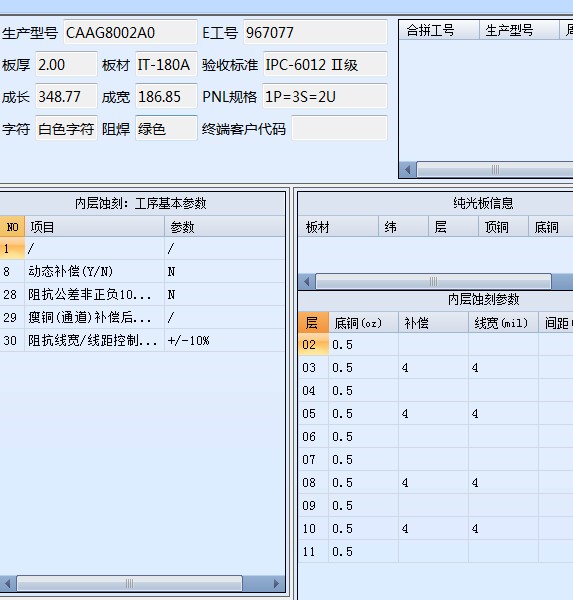Select the 瘦铜(通道)补偿后... row
The image size is (573, 600).
click(x=142, y=318)
